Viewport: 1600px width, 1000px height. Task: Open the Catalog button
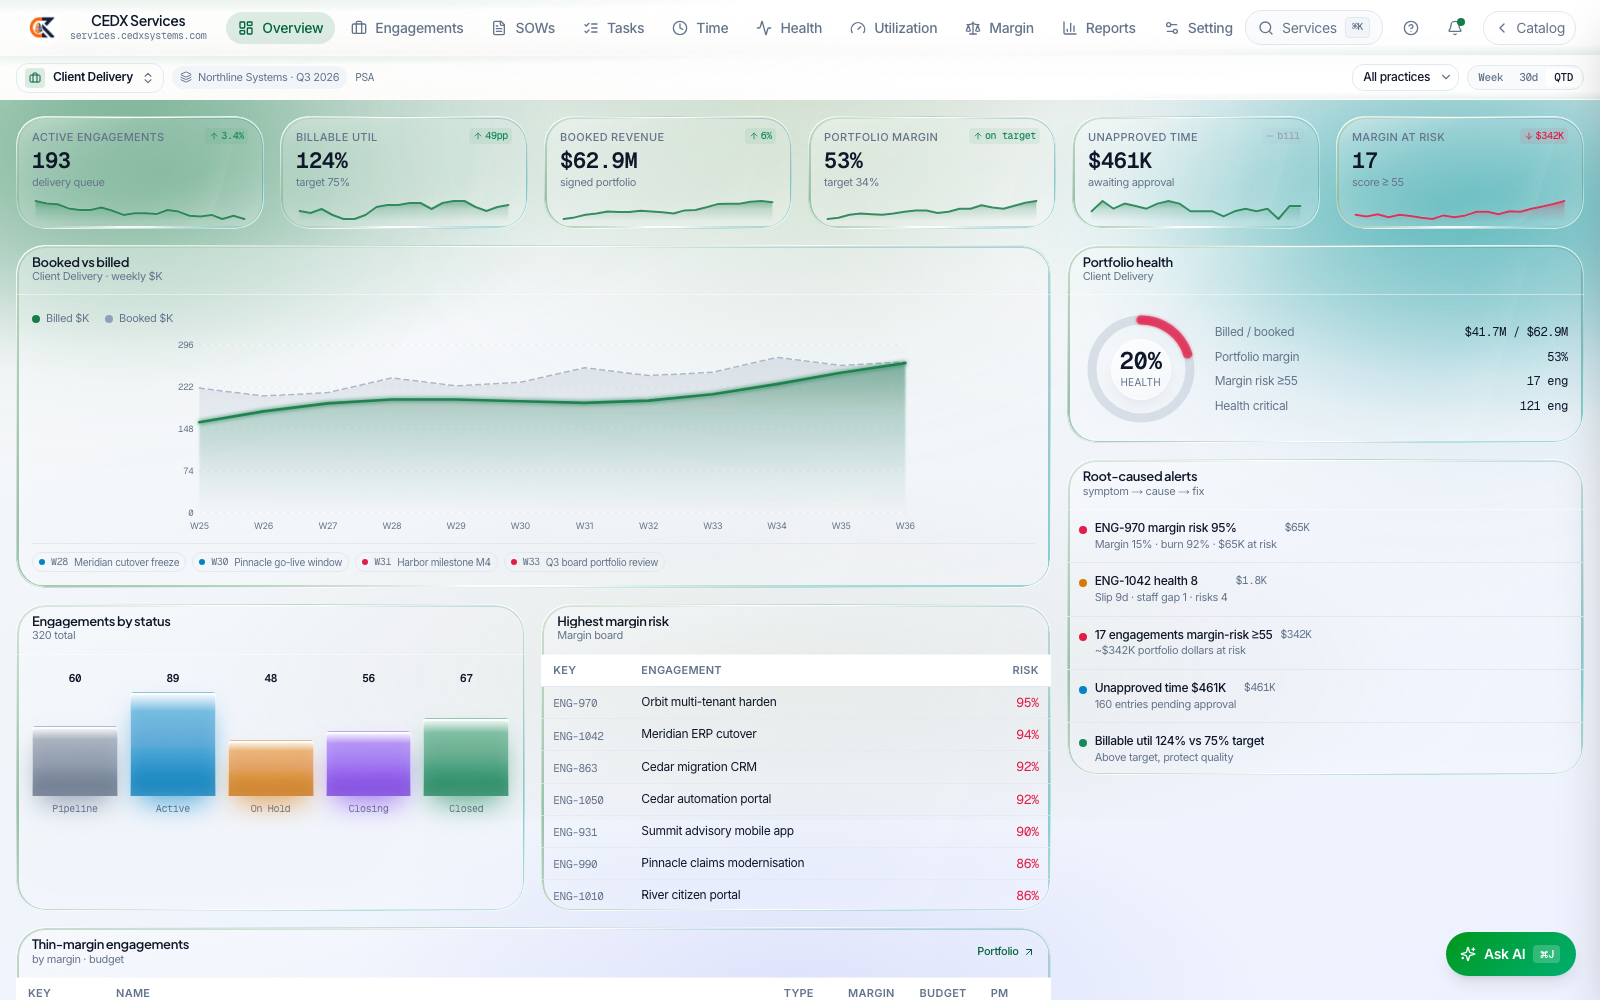coord(1529,28)
